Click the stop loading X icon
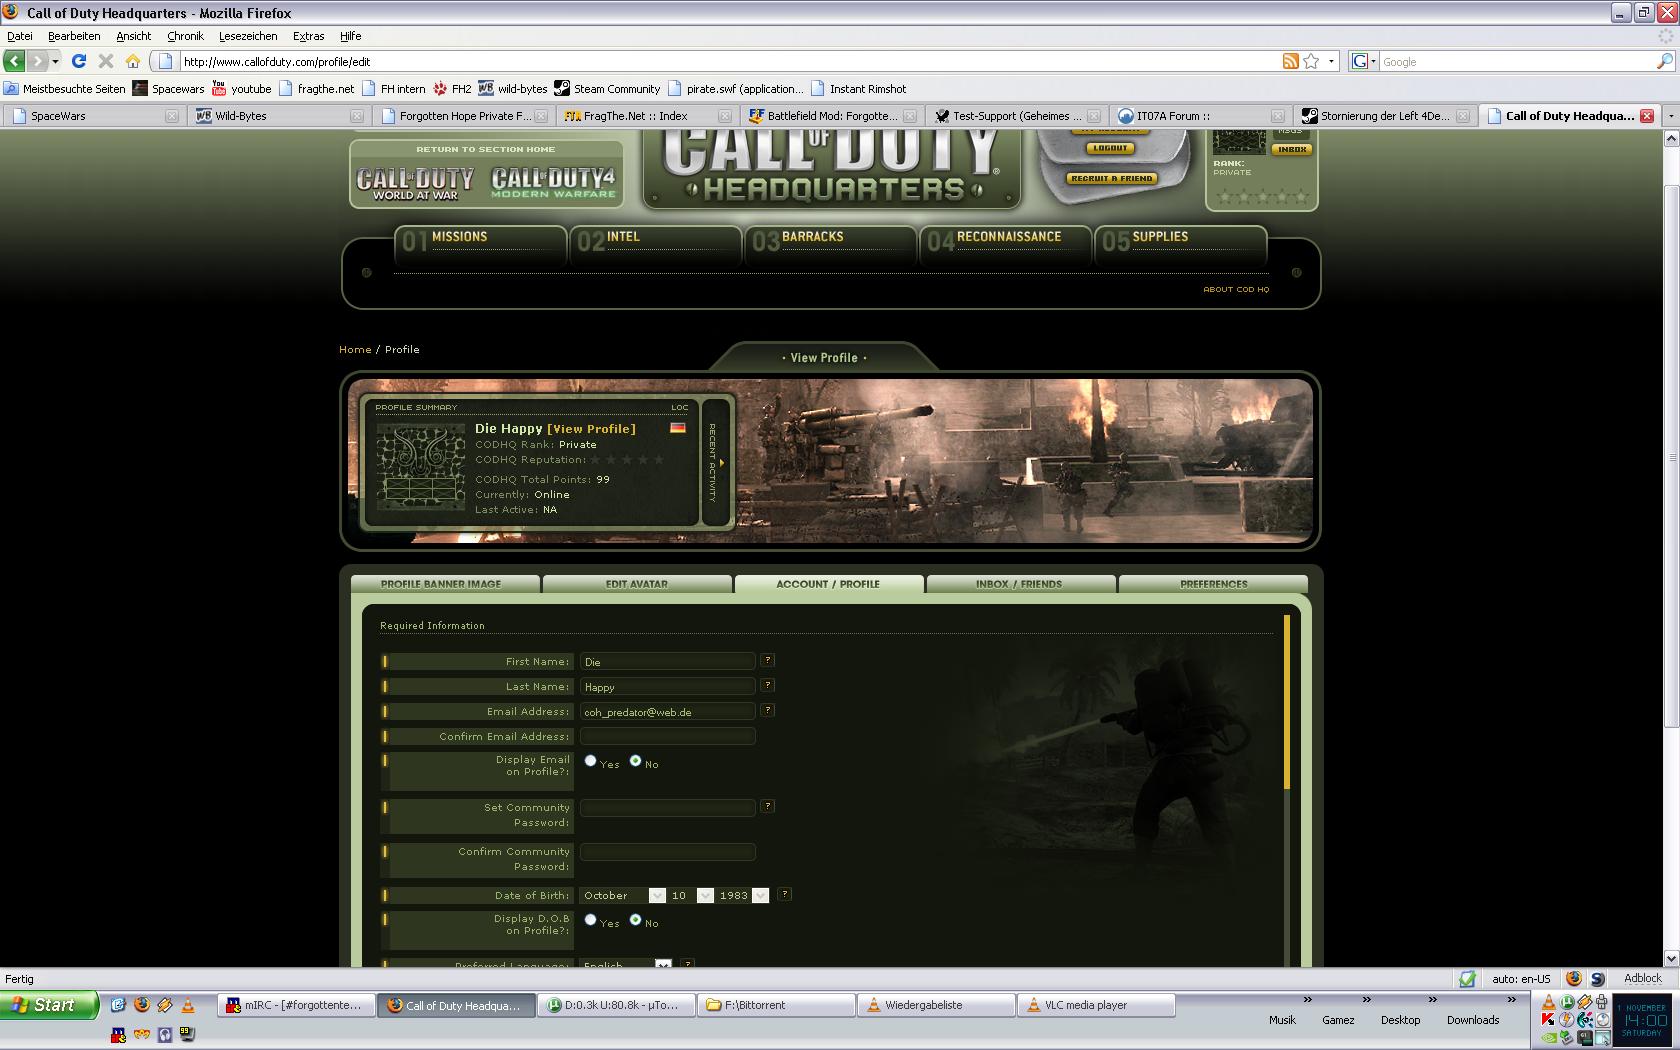1680x1050 pixels. click(x=105, y=61)
